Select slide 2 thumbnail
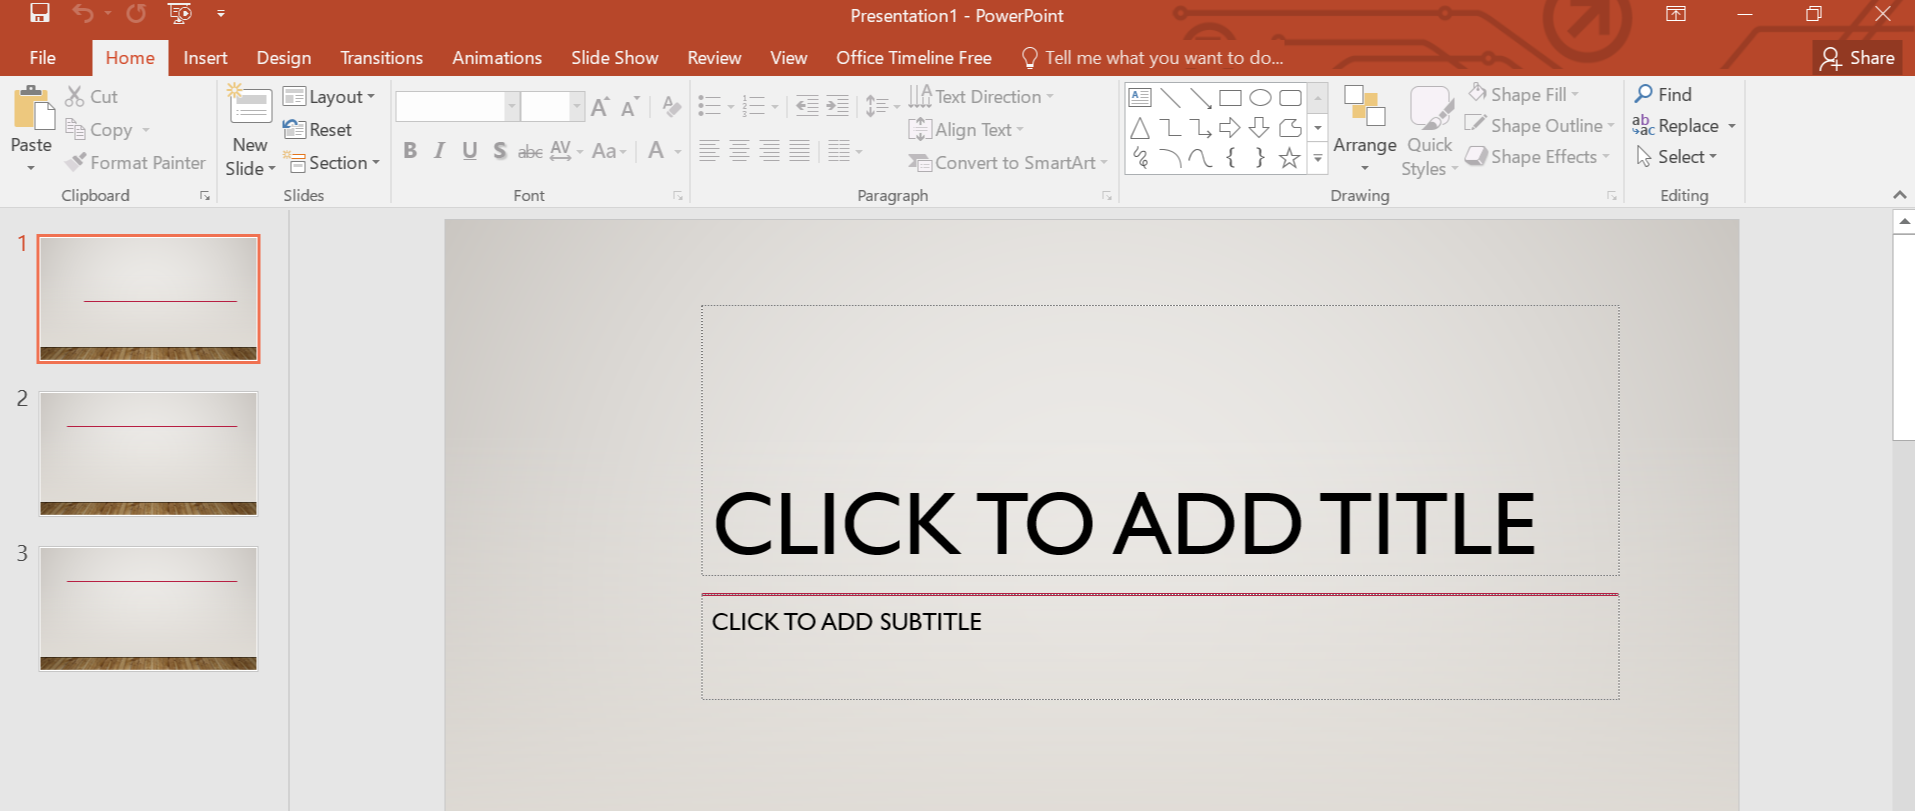Viewport: 1915px width, 811px height. click(148, 453)
